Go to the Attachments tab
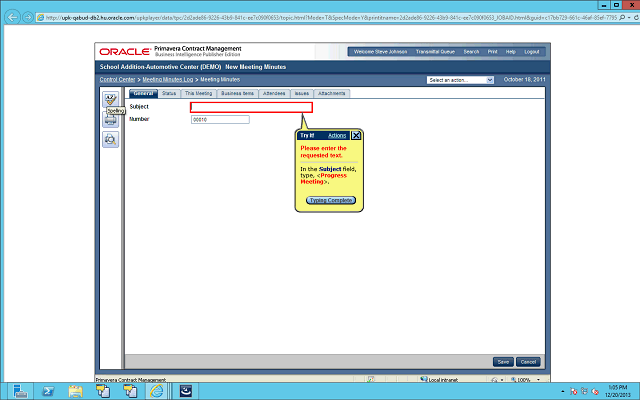The height and width of the screenshot is (400, 640). point(331,93)
